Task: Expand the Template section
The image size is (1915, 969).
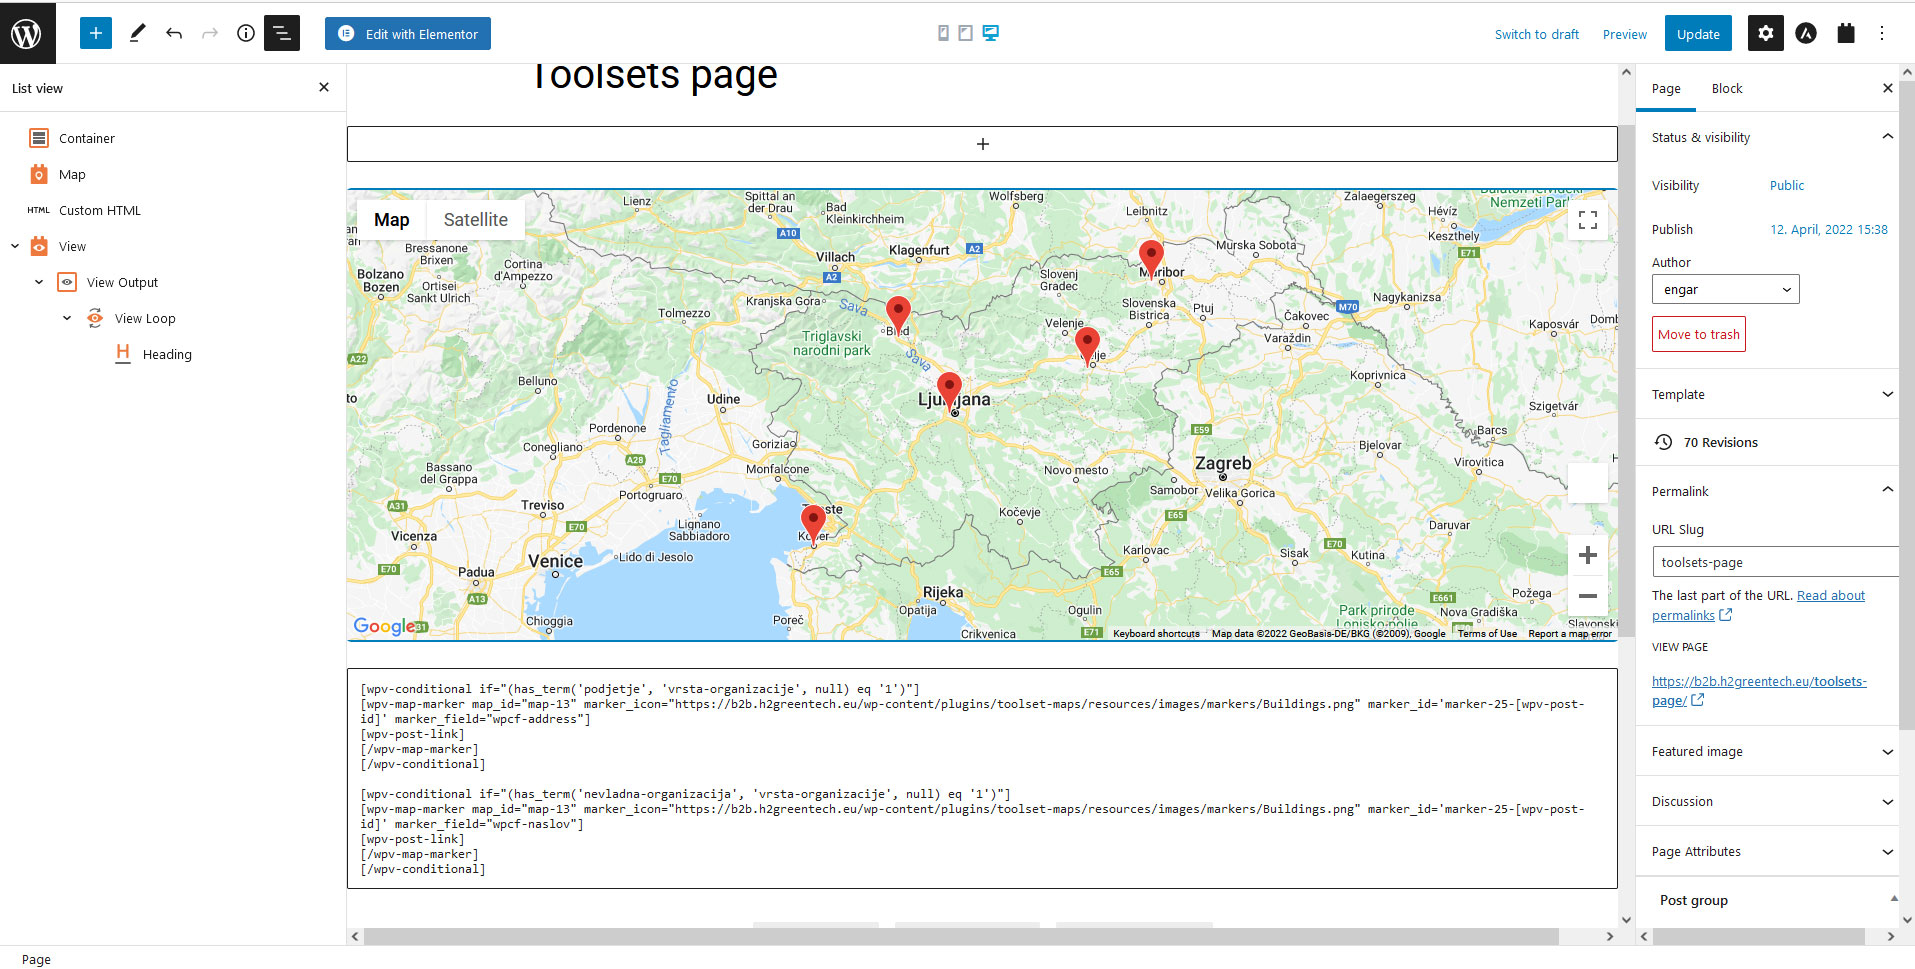Action: click(1766, 394)
